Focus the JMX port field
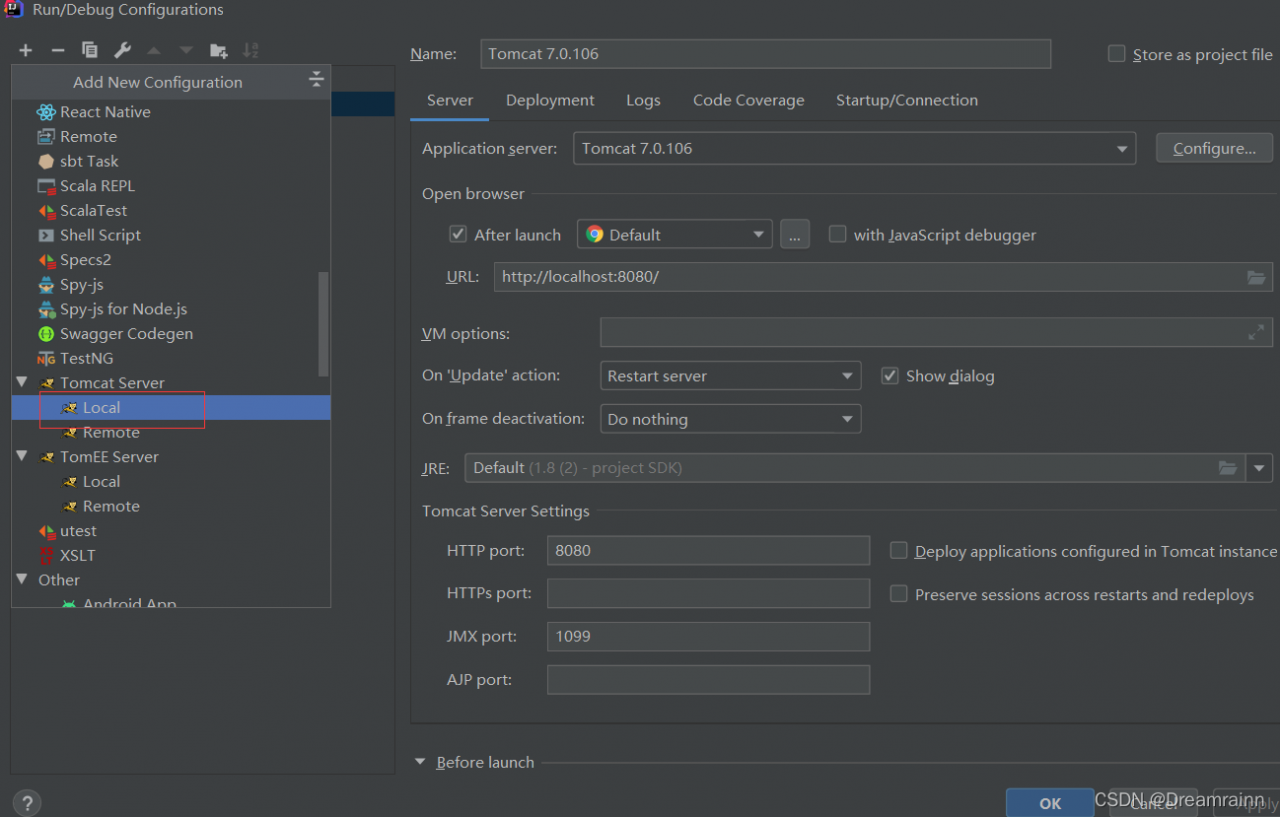 (x=708, y=636)
